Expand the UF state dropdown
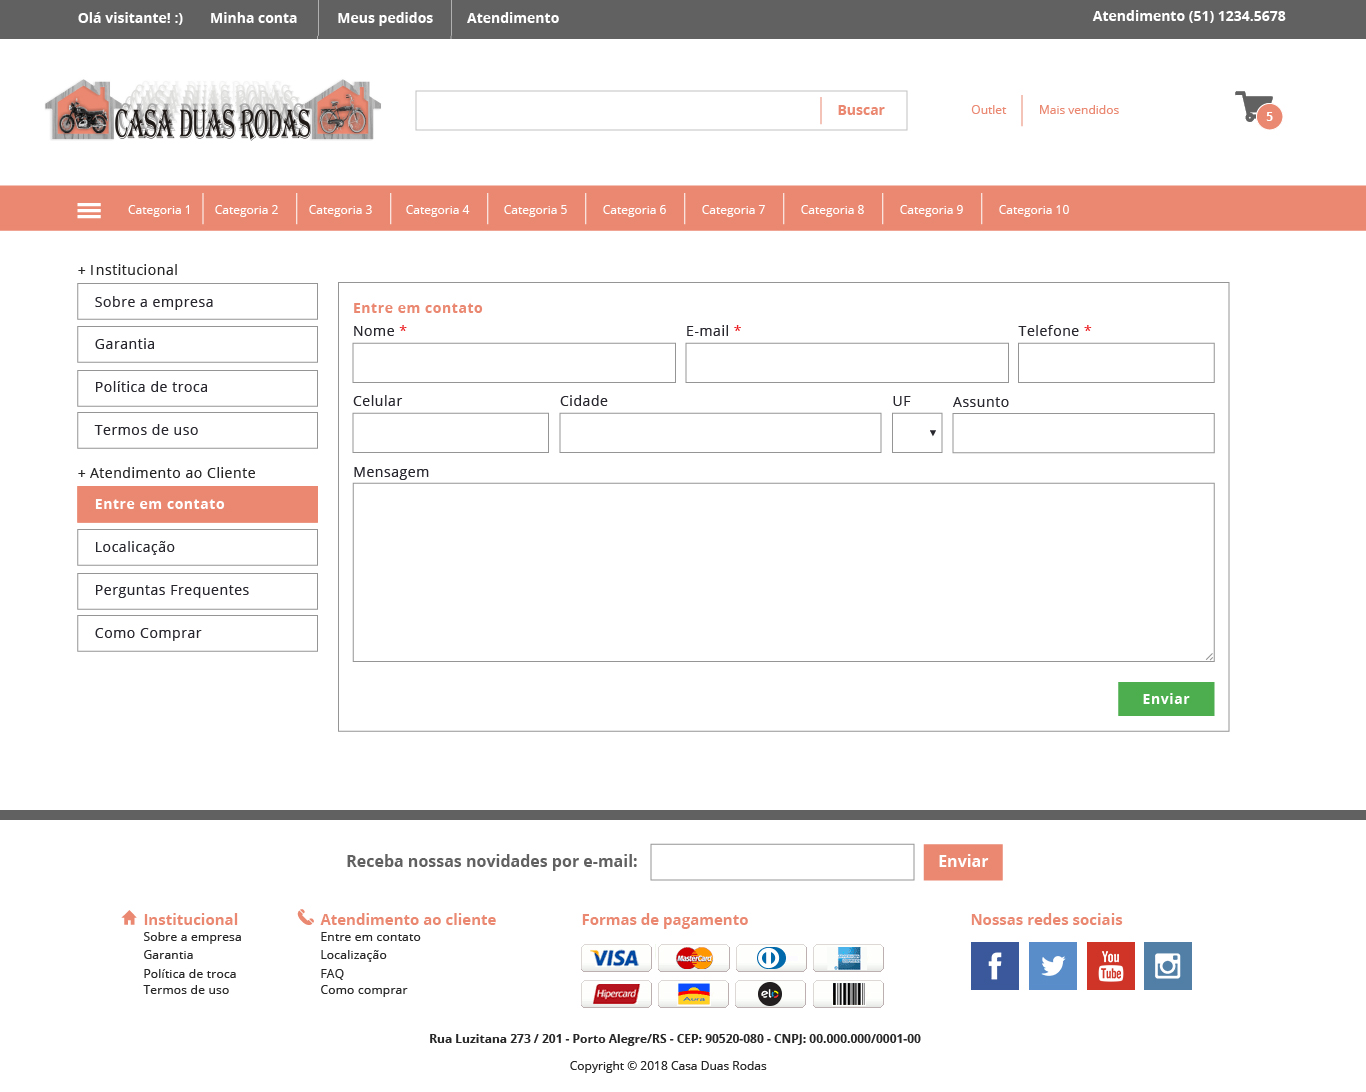 [x=917, y=433]
